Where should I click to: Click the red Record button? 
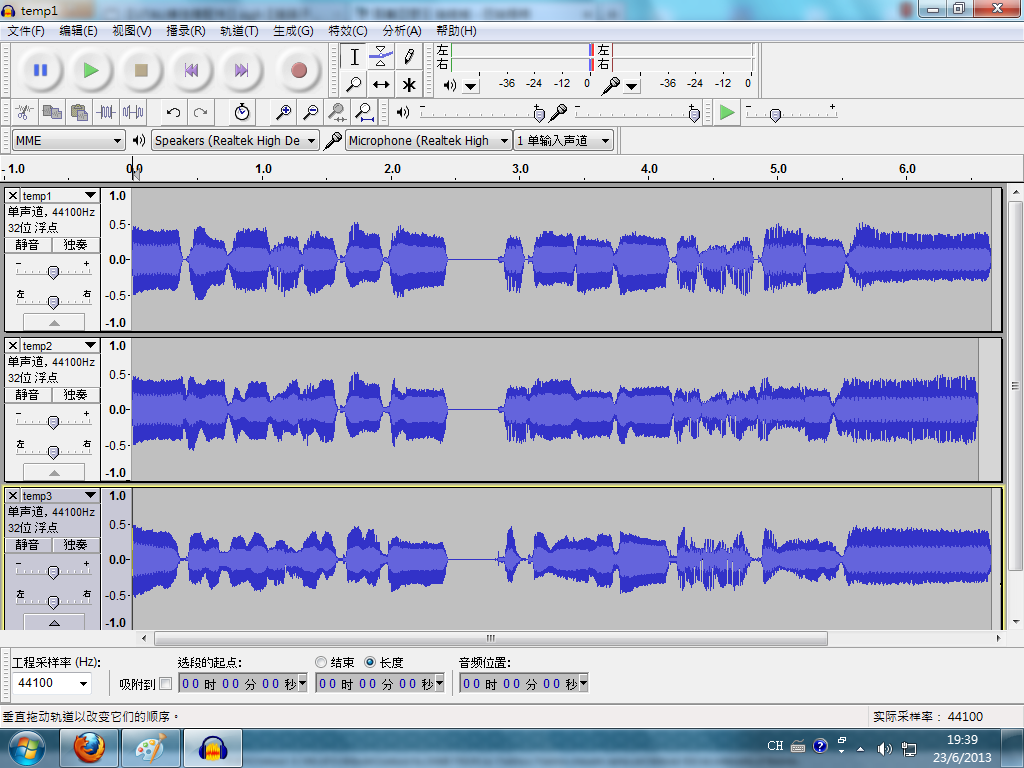298,70
